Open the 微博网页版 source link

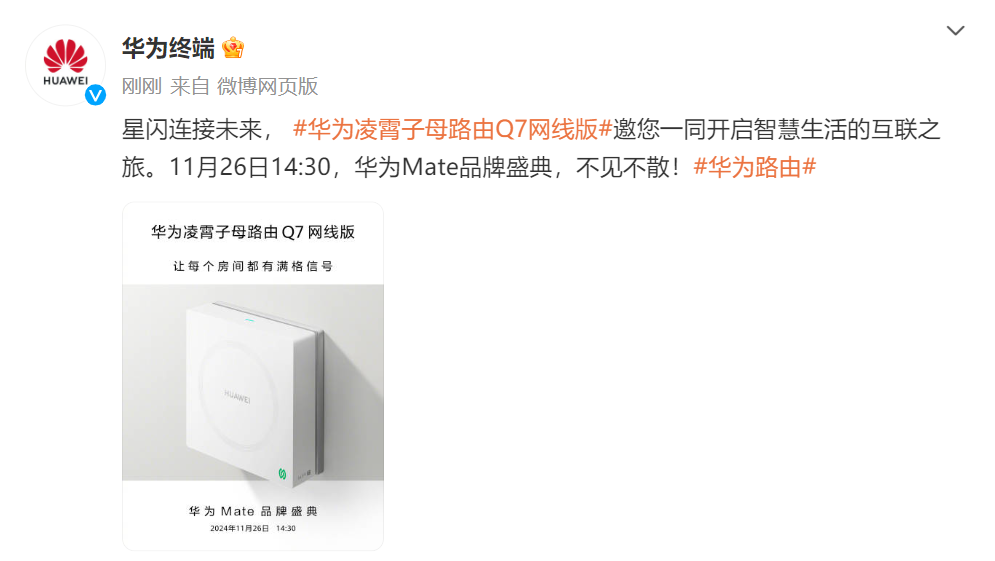(x=267, y=86)
